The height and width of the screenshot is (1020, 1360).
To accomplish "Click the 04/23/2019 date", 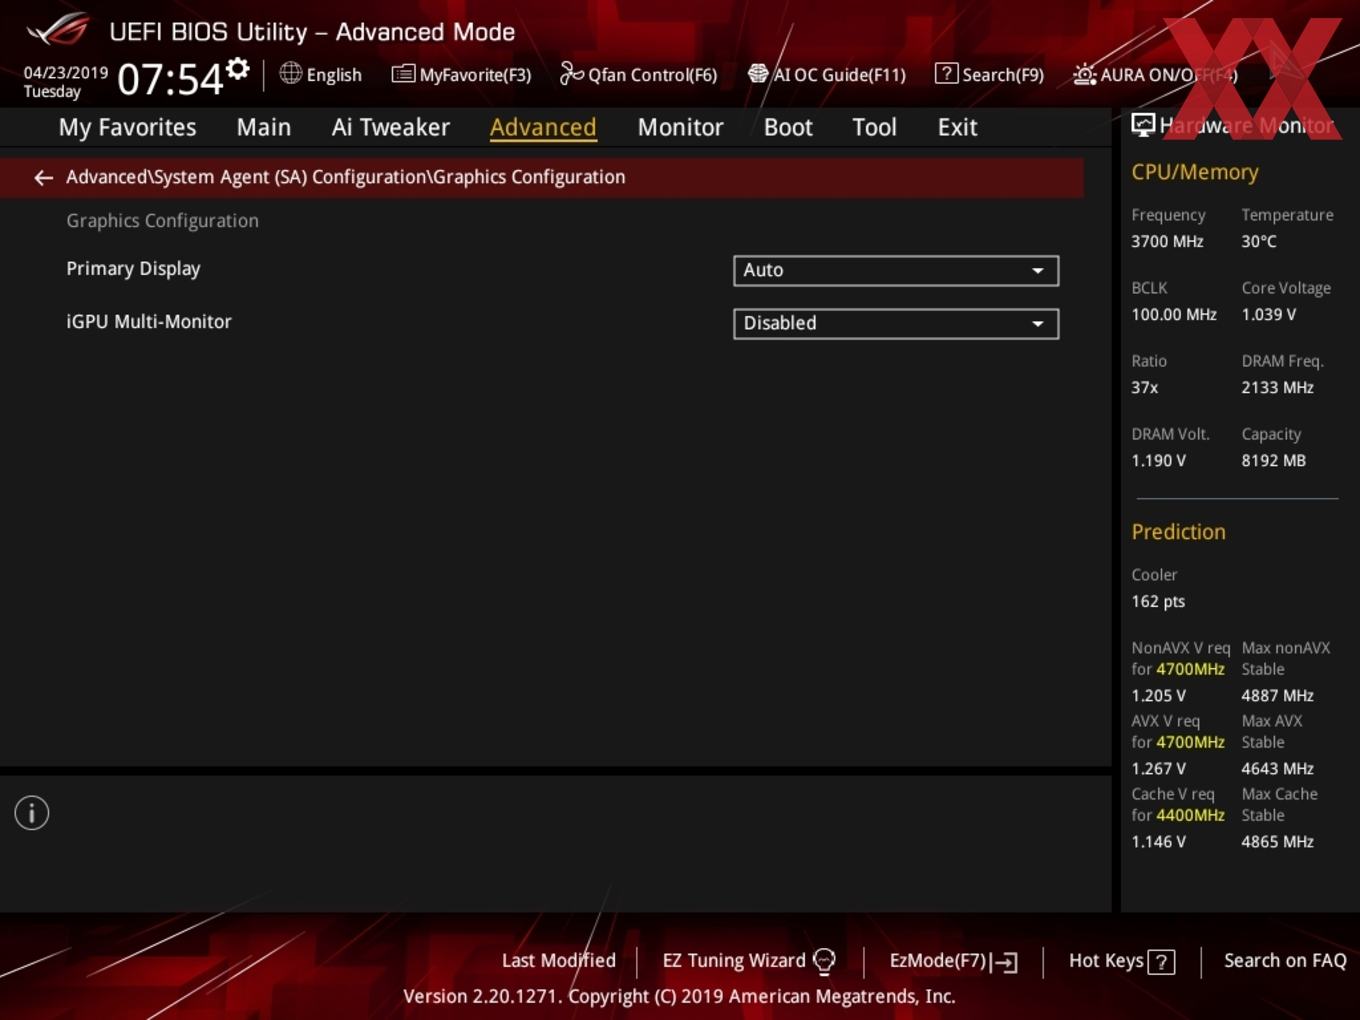I will coord(66,73).
